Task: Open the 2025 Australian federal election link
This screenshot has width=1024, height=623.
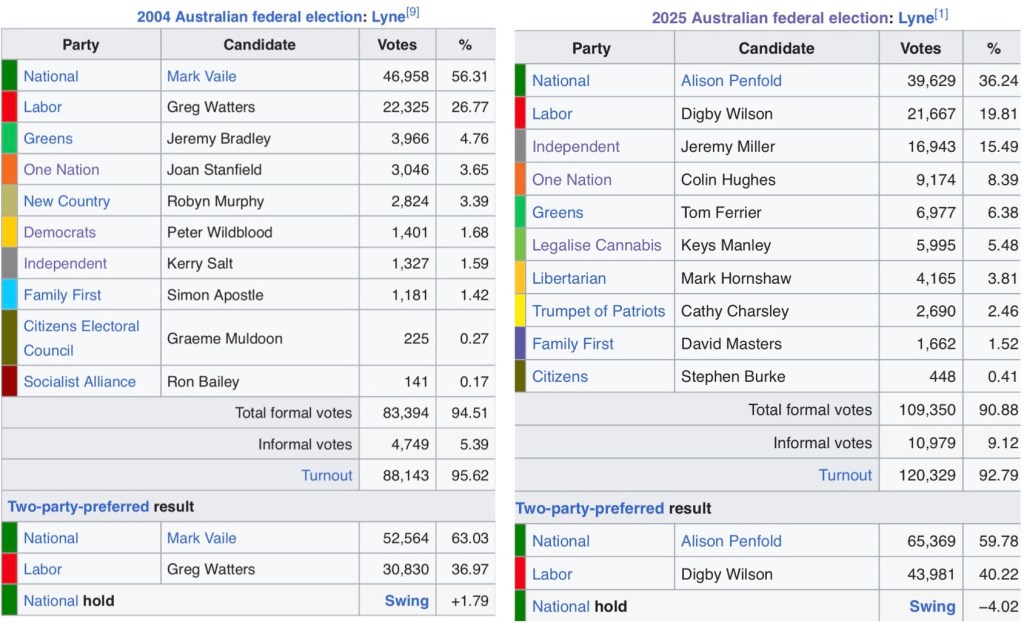Action: 768,18
